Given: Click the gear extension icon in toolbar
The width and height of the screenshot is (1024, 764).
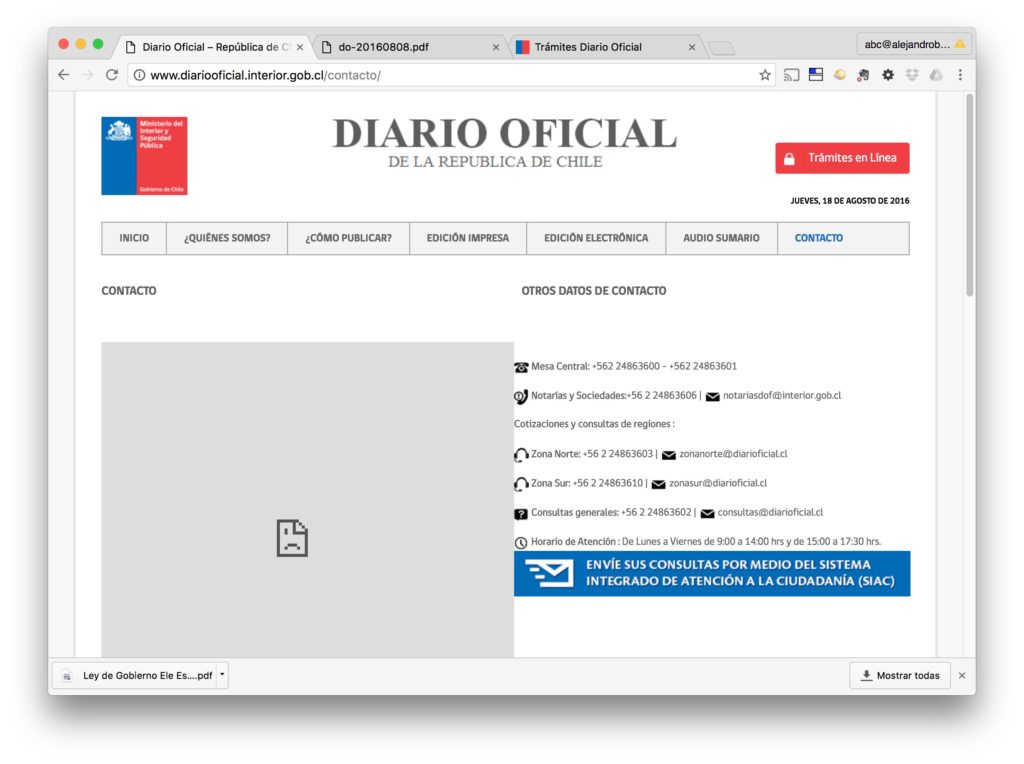Looking at the screenshot, I should tap(888, 75).
